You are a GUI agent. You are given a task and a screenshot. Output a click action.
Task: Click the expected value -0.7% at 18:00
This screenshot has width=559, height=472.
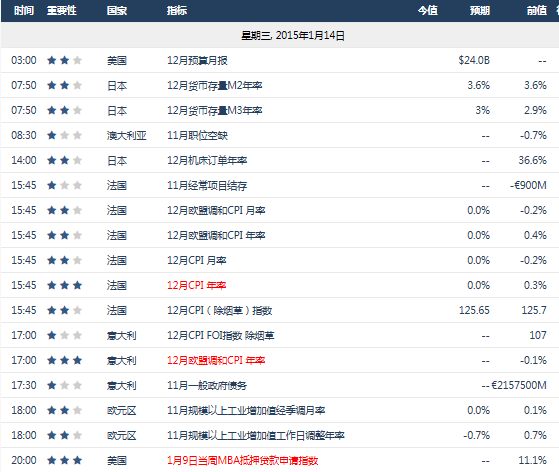476,435
